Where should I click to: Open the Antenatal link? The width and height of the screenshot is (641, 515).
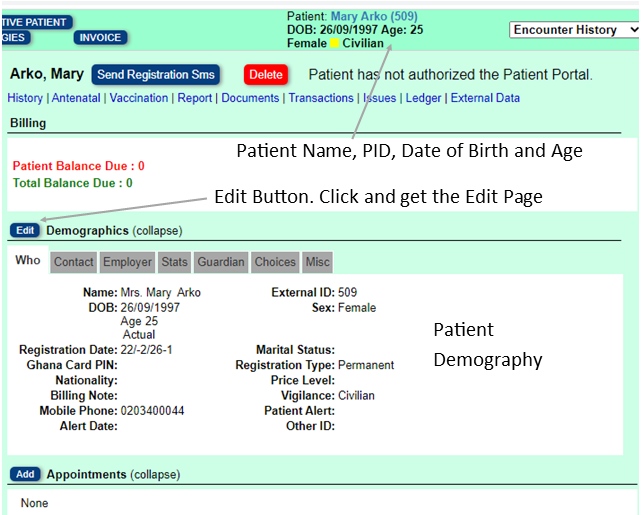pos(76,98)
